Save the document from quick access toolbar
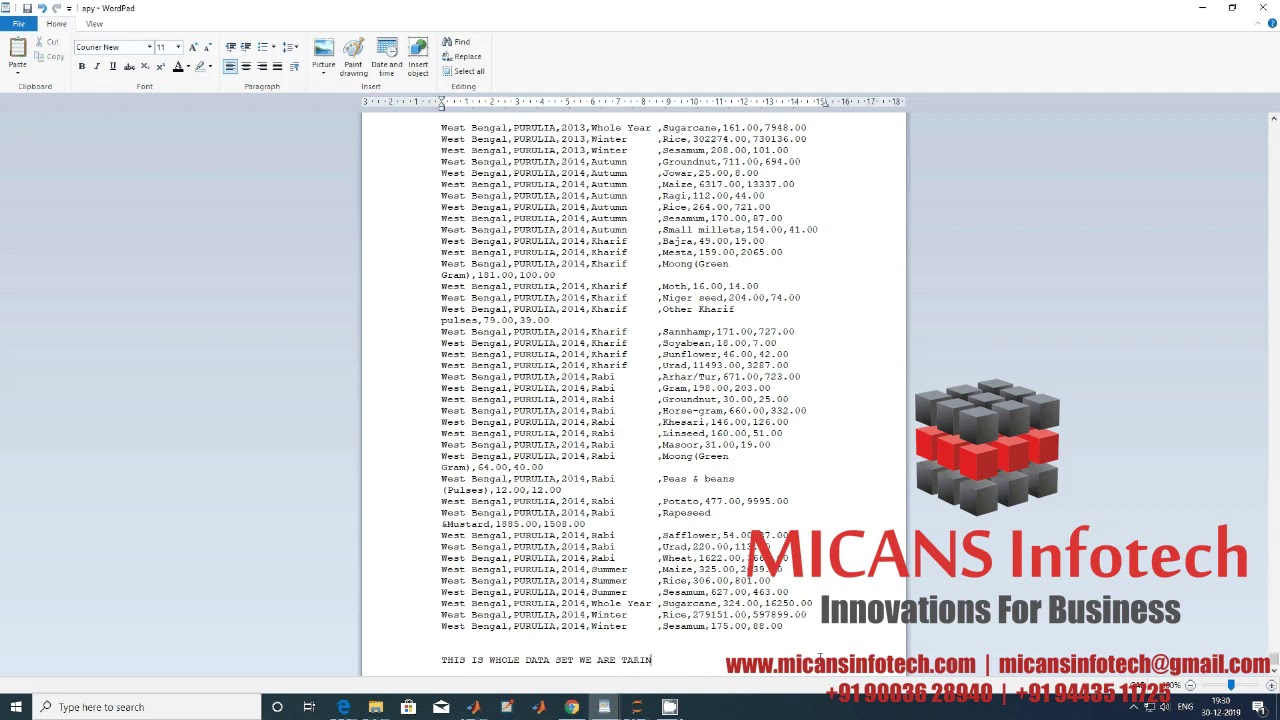This screenshot has width=1280, height=720. tap(27, 8)
